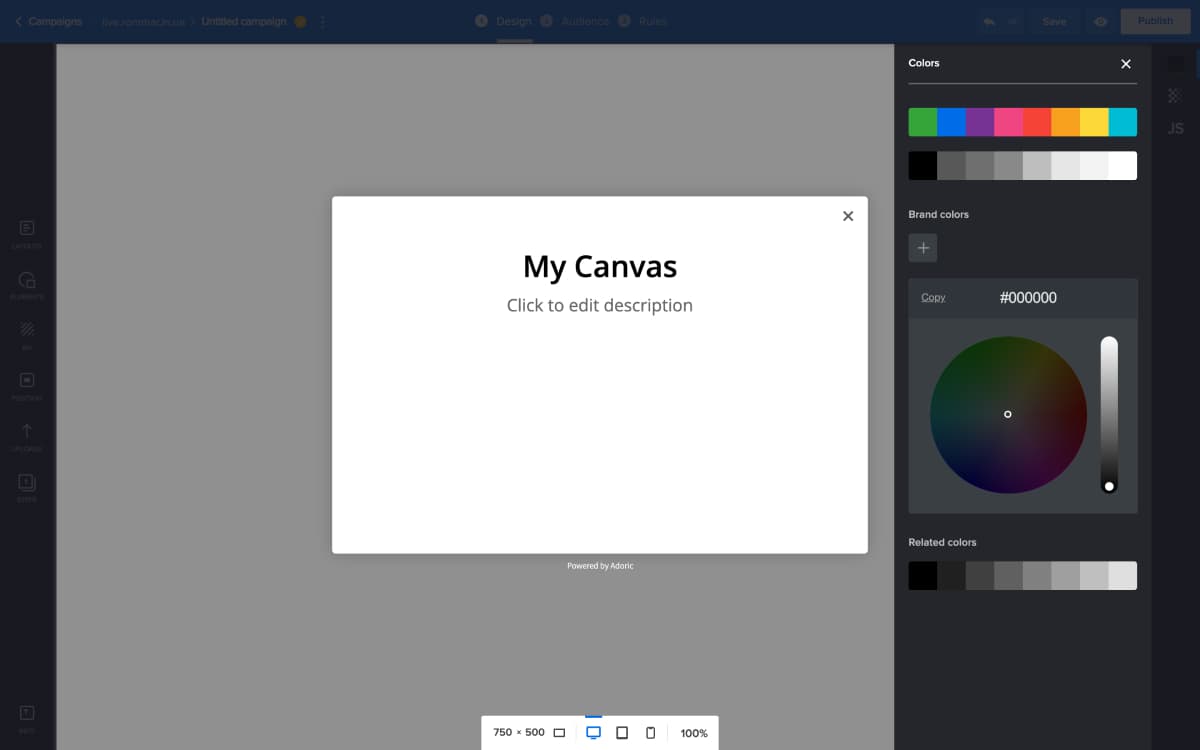1200x750 pixels.
Task: Close the My Canvas popup with X
Action: (848, 216)
